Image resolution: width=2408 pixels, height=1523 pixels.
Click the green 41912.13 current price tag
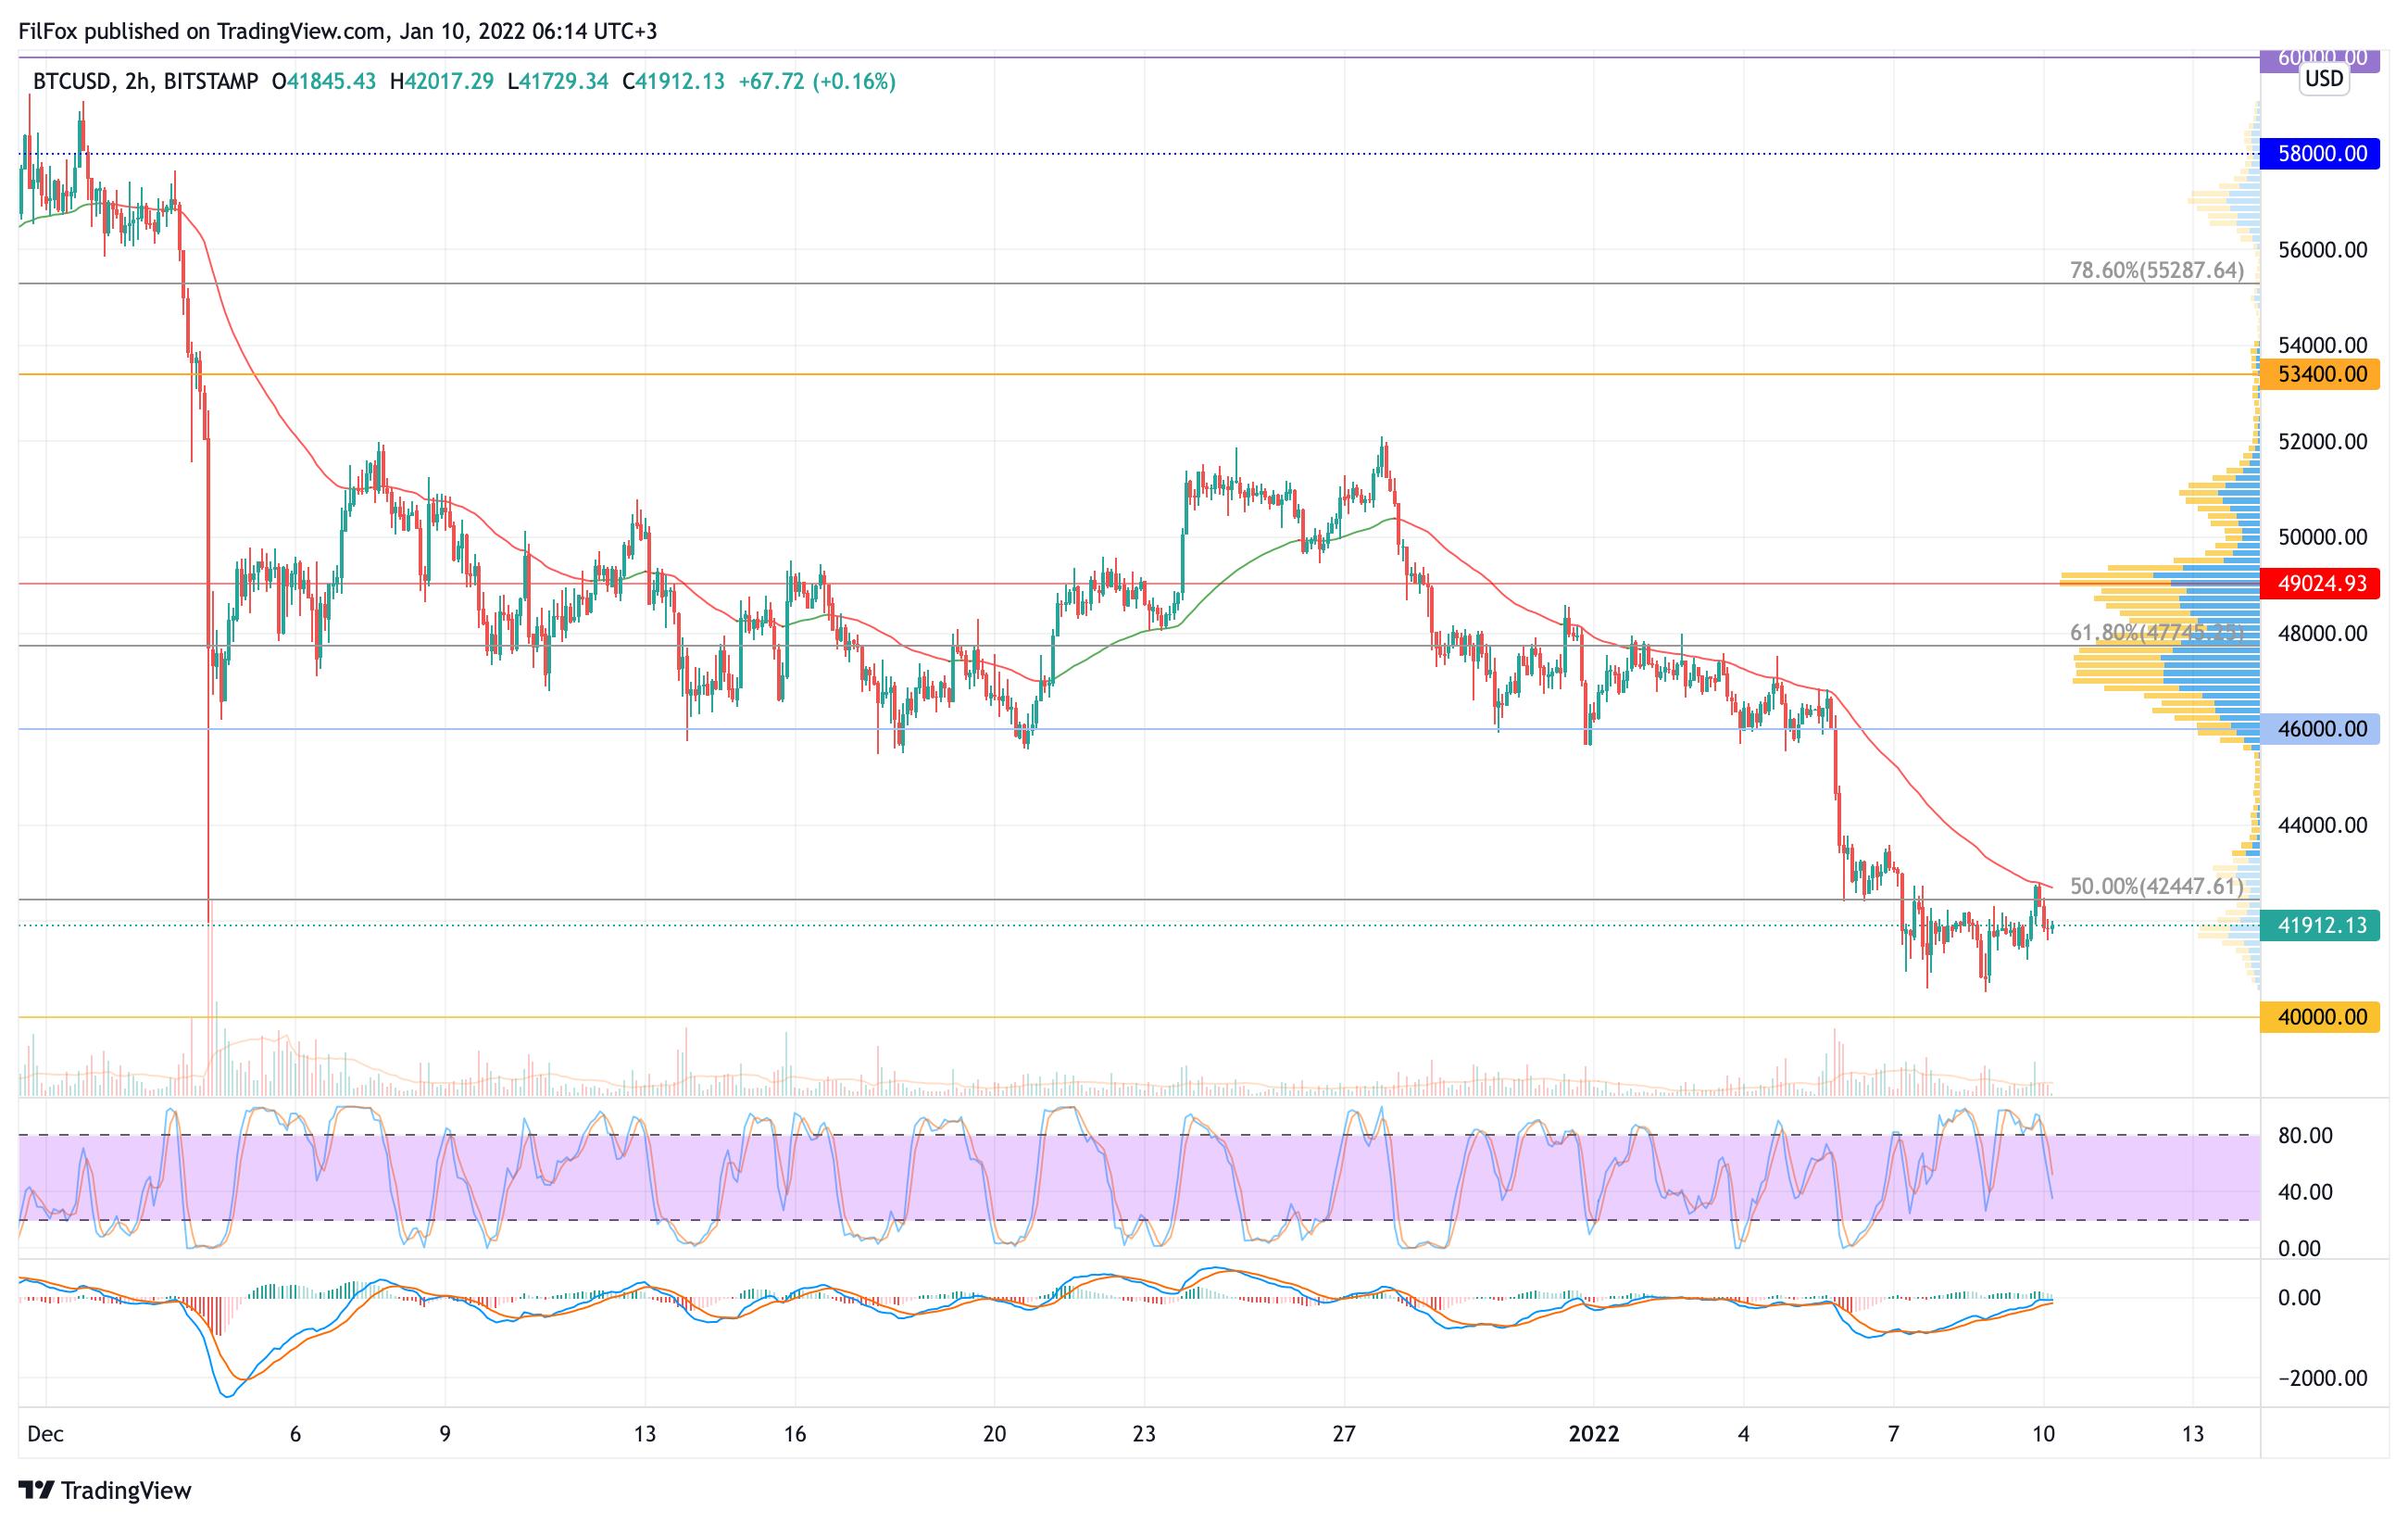pyautogui.click(x=2320, y=925)
